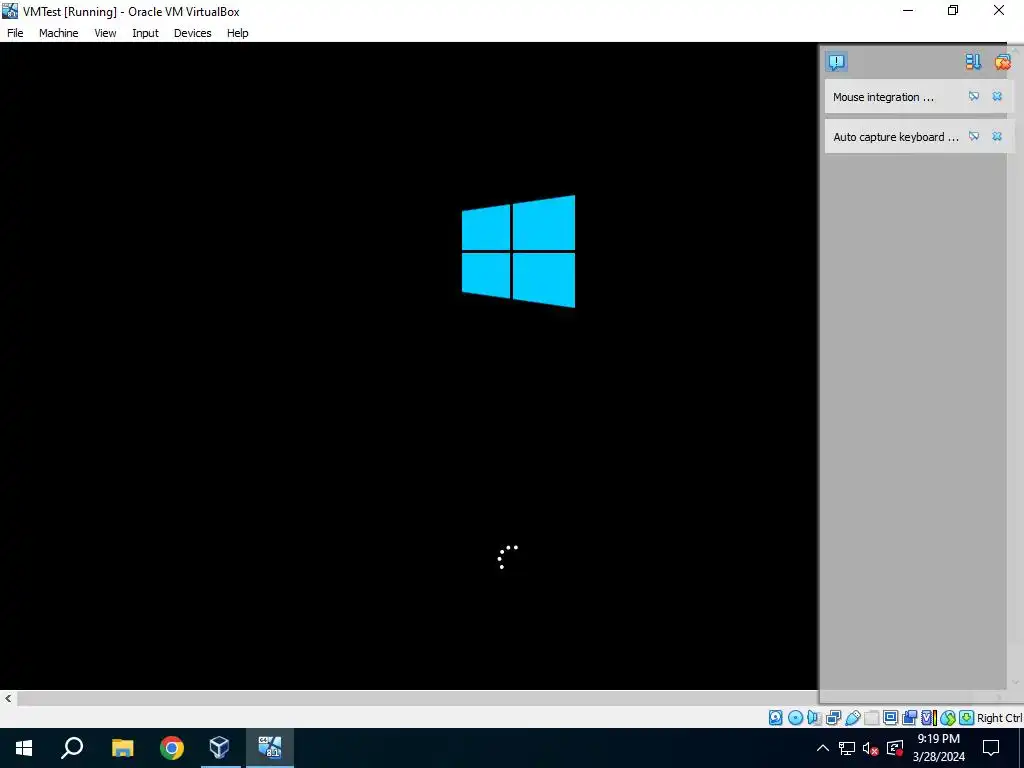Open the Mouse integration notification text

(x=883, y=97)
